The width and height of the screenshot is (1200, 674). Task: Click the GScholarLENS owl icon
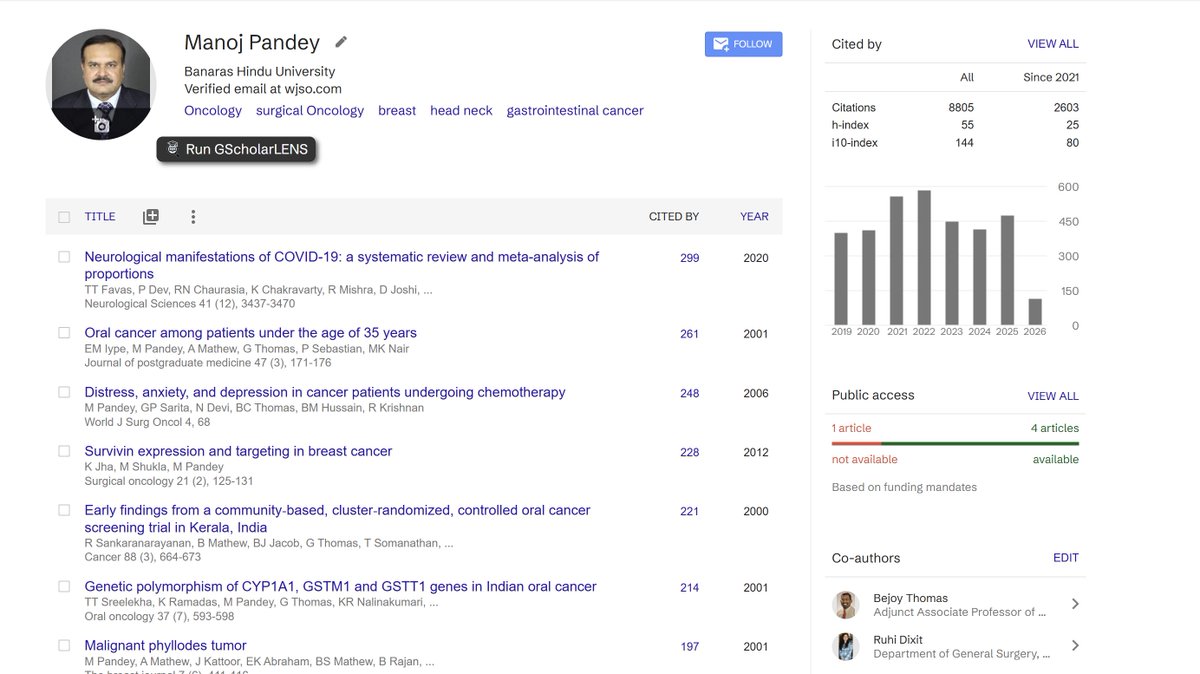click(173, 149)
